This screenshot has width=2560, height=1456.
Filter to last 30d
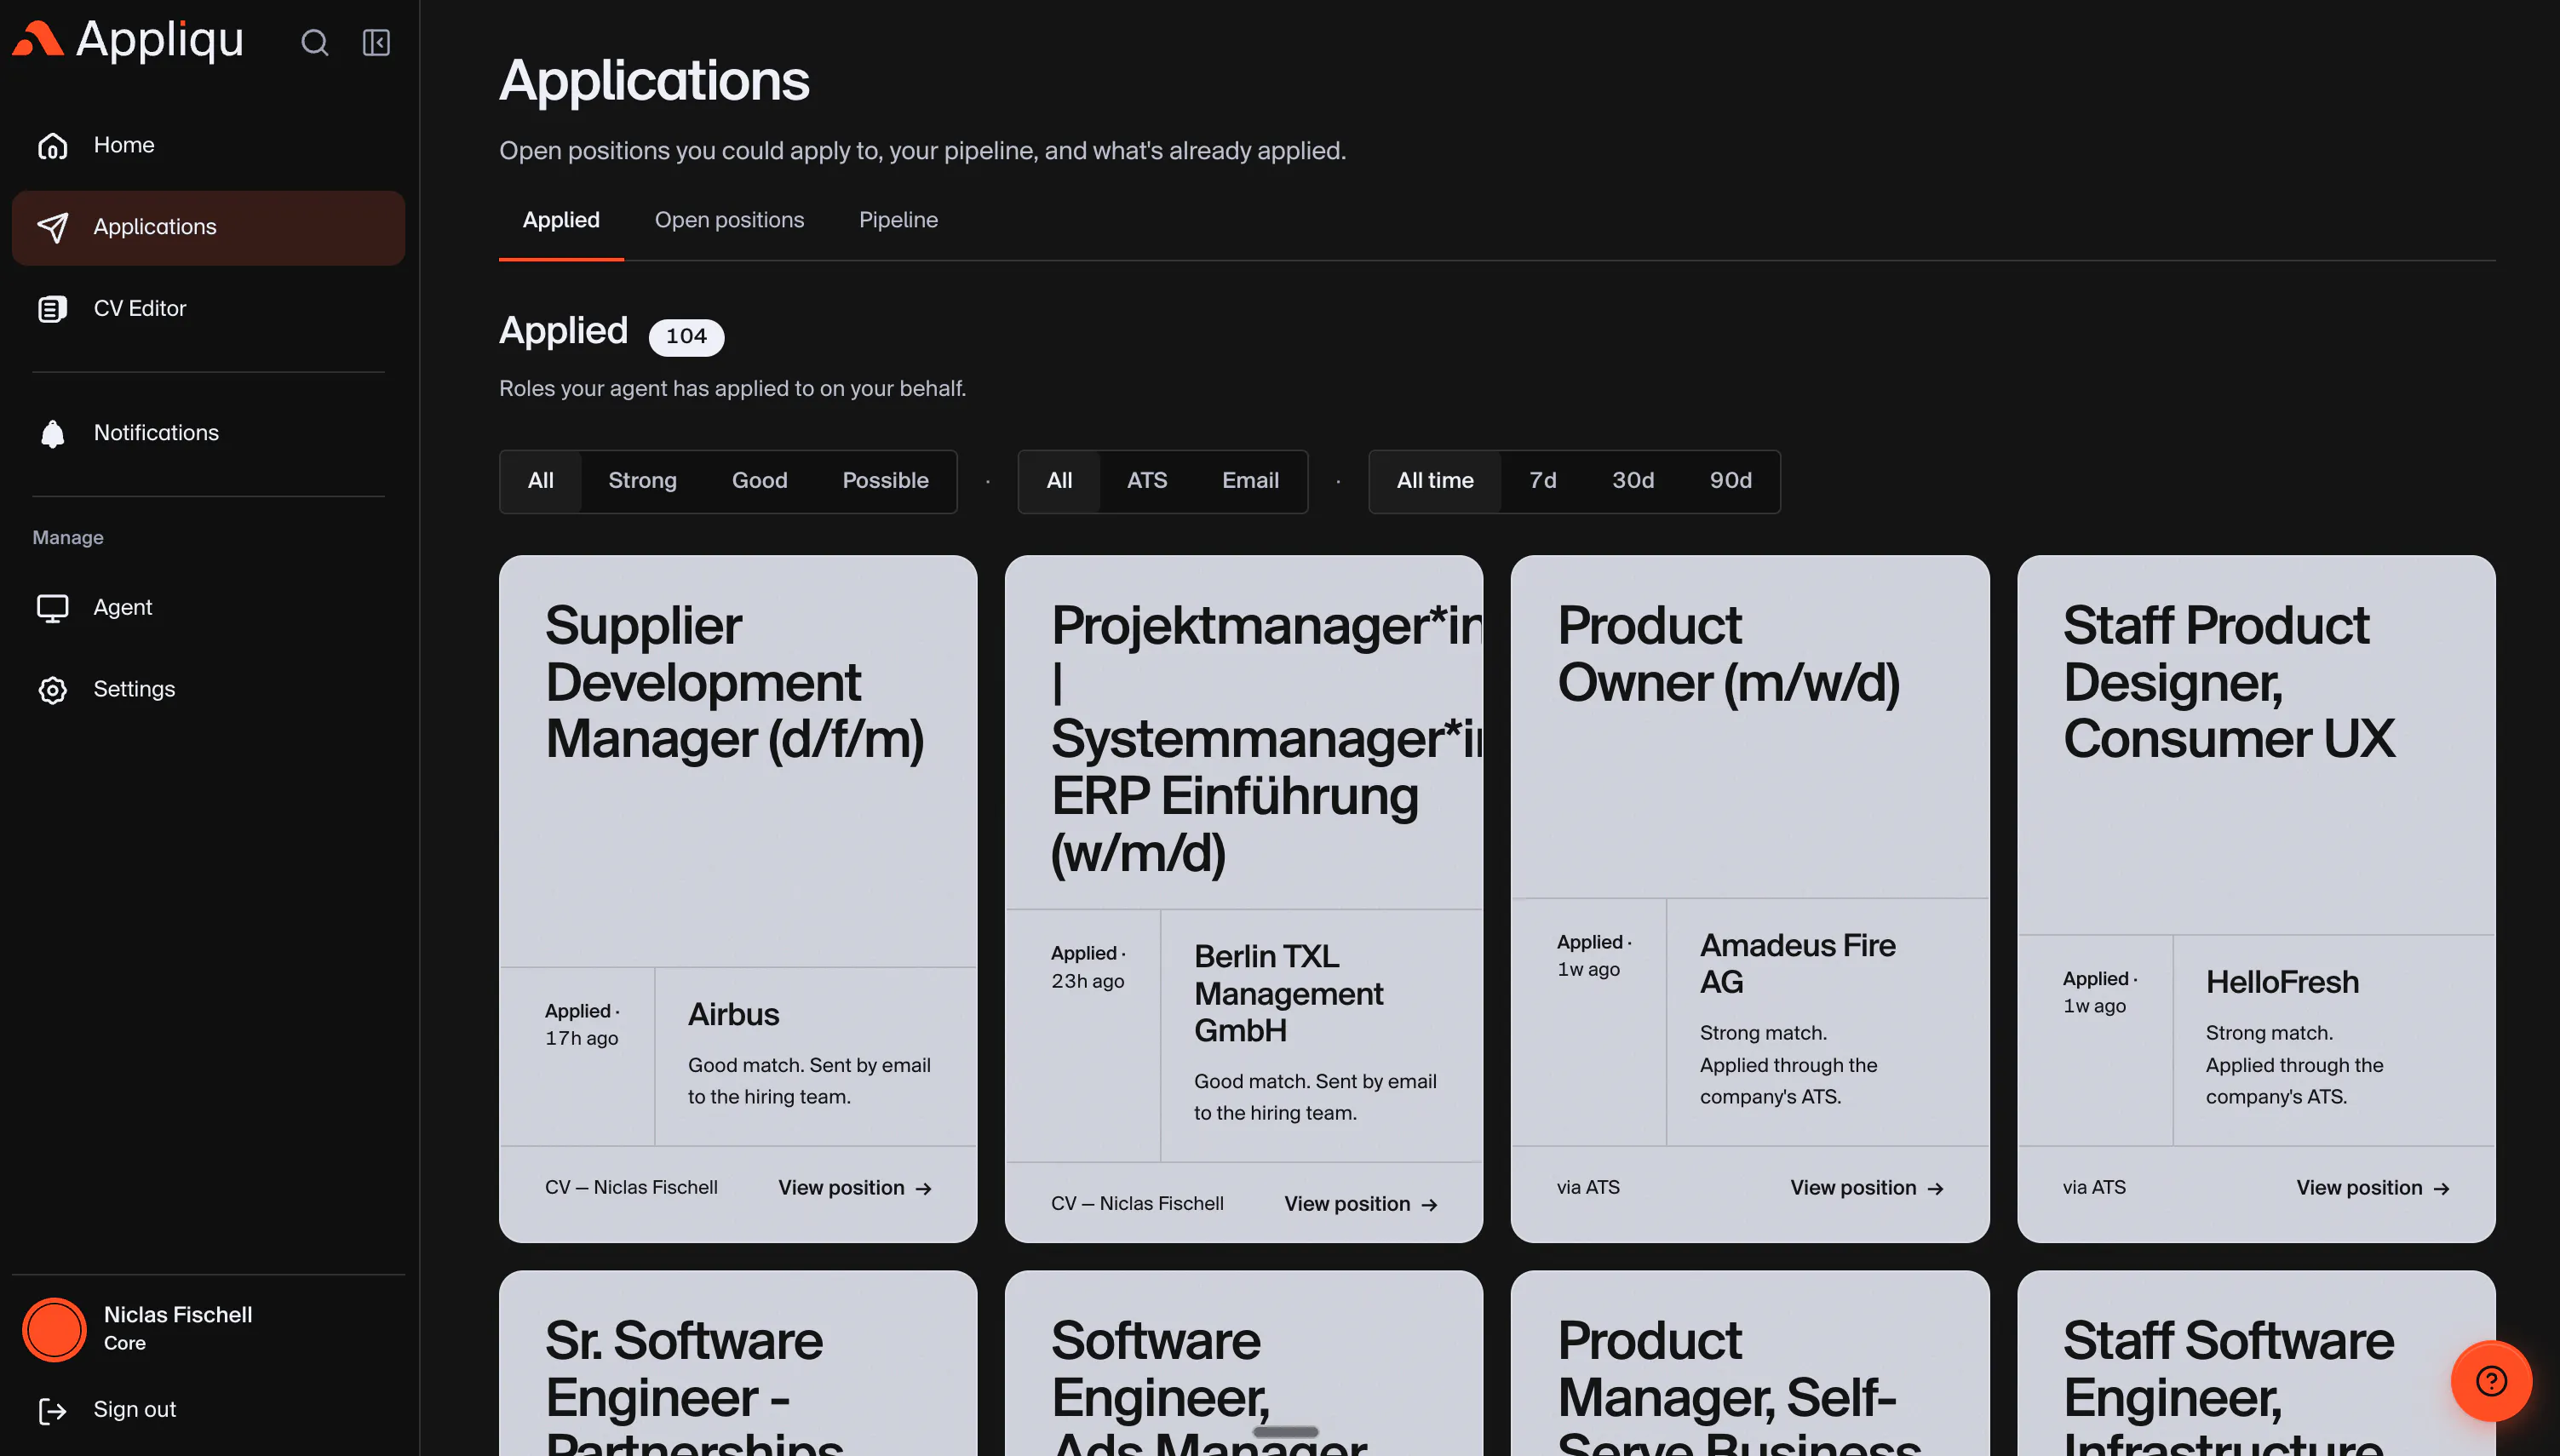click(1632, 481)
